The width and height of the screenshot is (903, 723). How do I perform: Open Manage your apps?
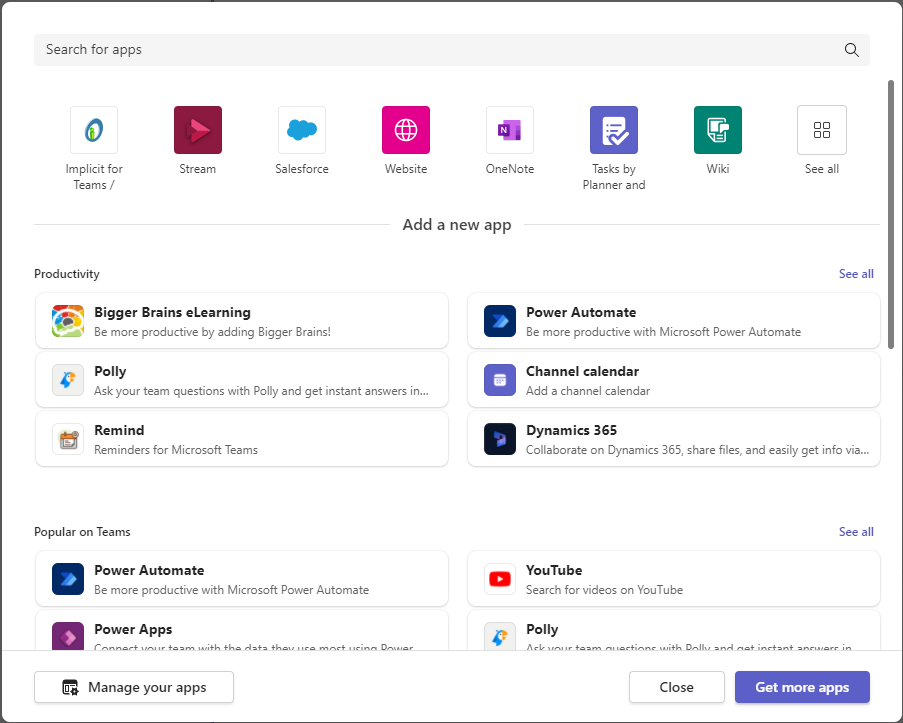tap(134, 687)
